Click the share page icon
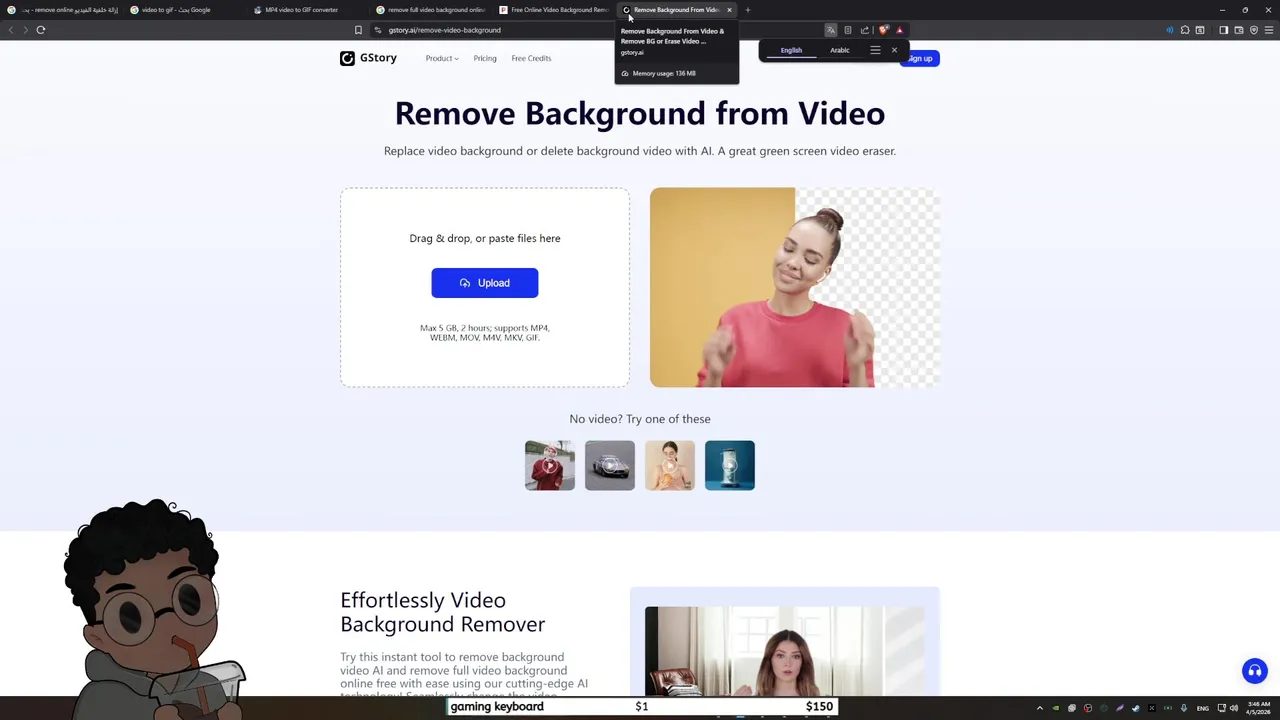1280x720 pixels. click(865, 30)
